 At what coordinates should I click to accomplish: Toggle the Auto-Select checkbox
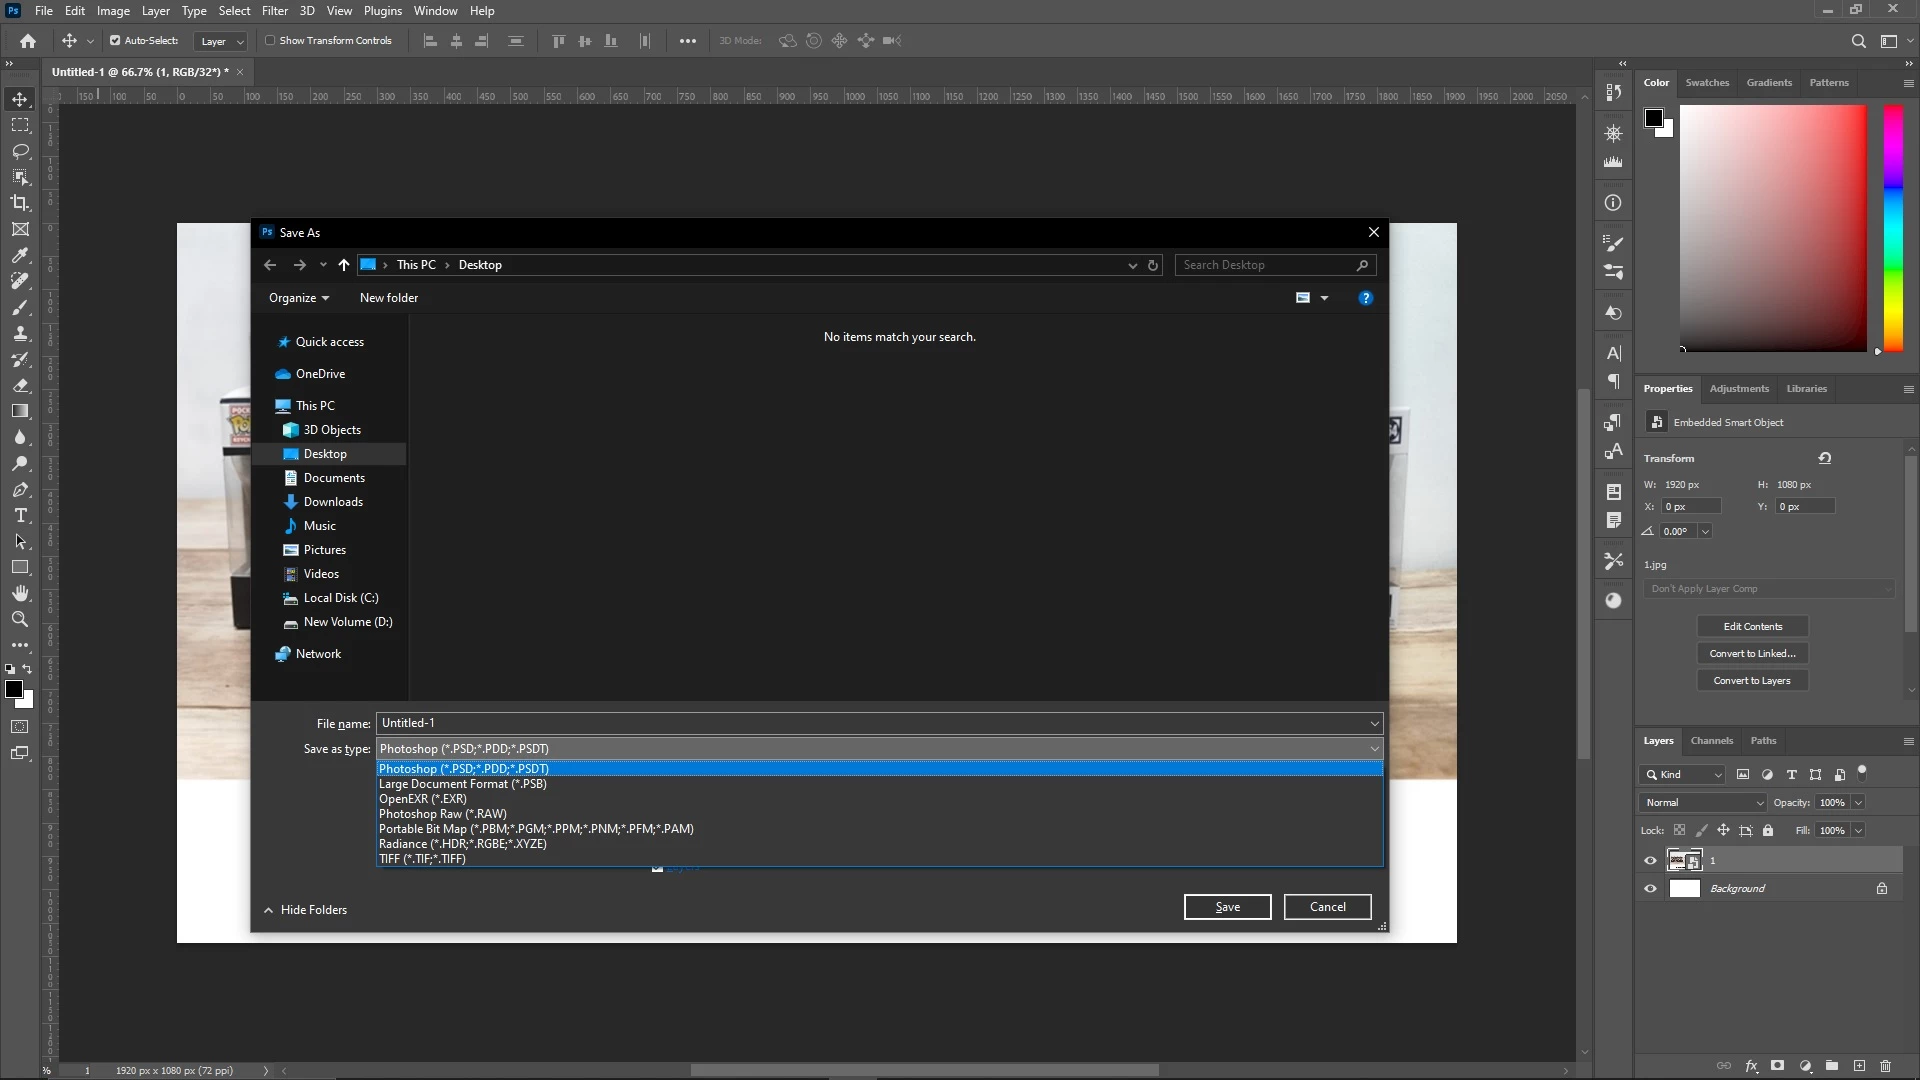point(115,41)
